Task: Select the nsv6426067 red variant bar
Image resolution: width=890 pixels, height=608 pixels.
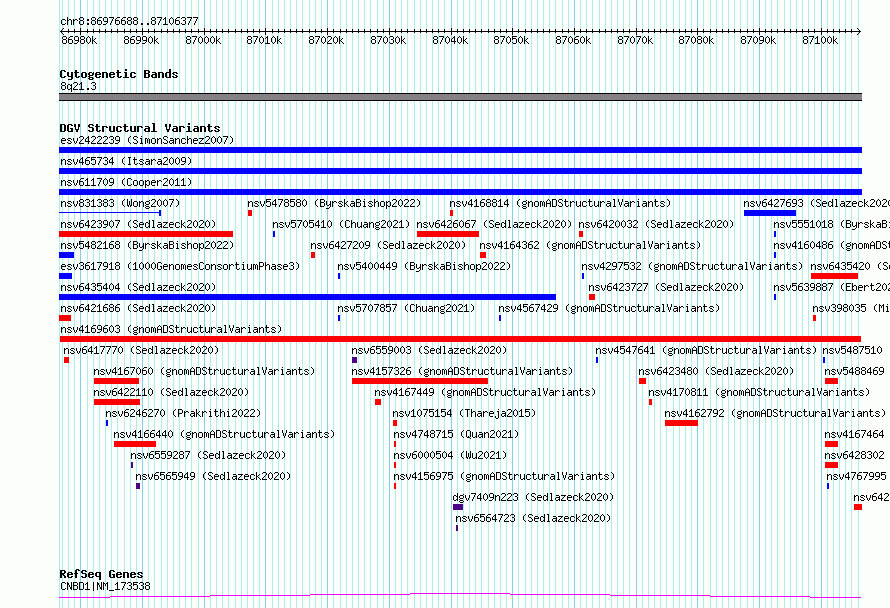Action: 448,234
